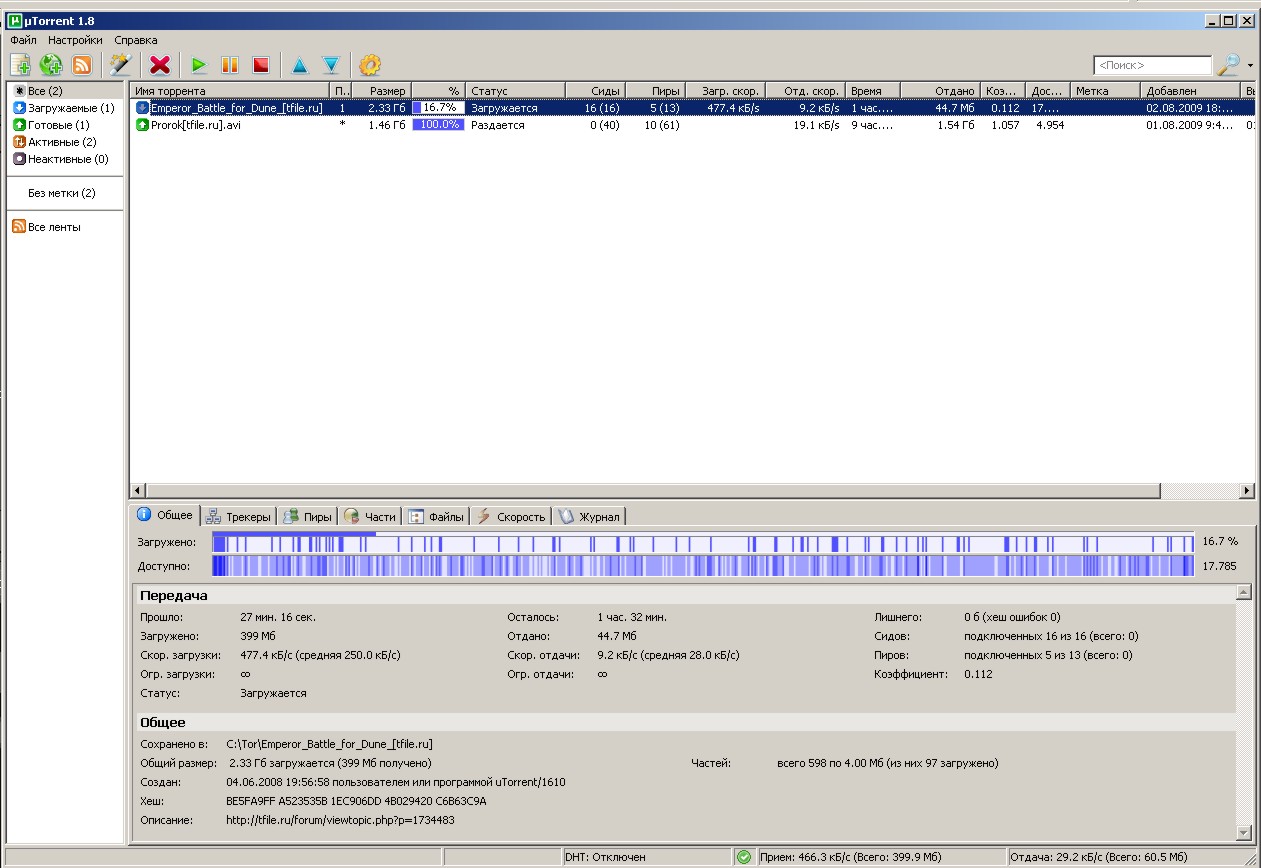The image size is (1261, 868).
Task: Sort by Время column header
Action: click(x=873, y=91)
